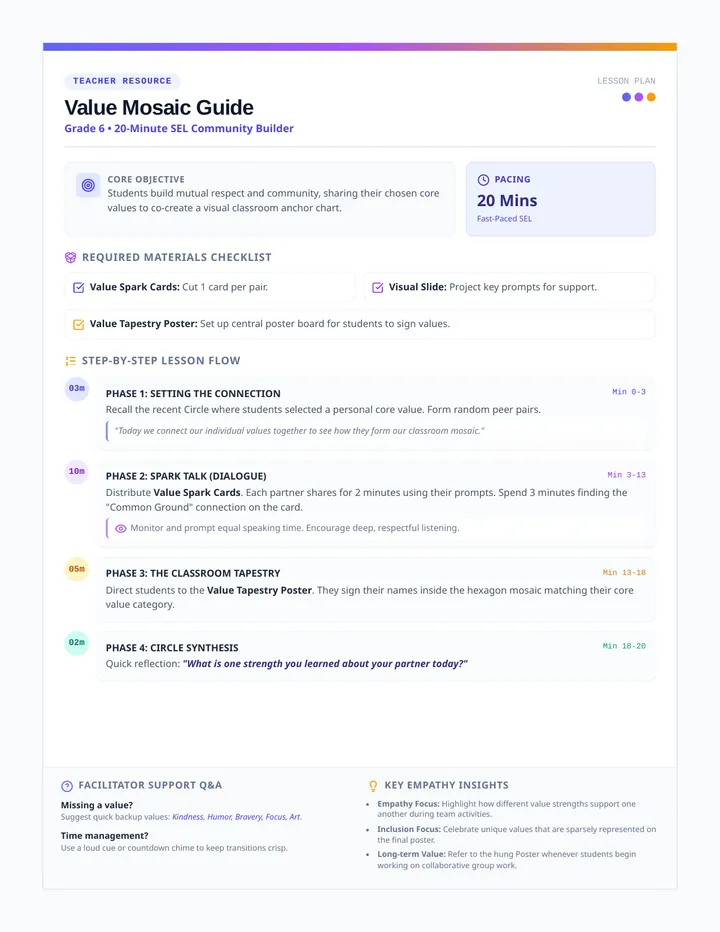Select the orange dot under Lesson Plan
Viewport: 720px width, 932px height.
[x=651, y=97]
